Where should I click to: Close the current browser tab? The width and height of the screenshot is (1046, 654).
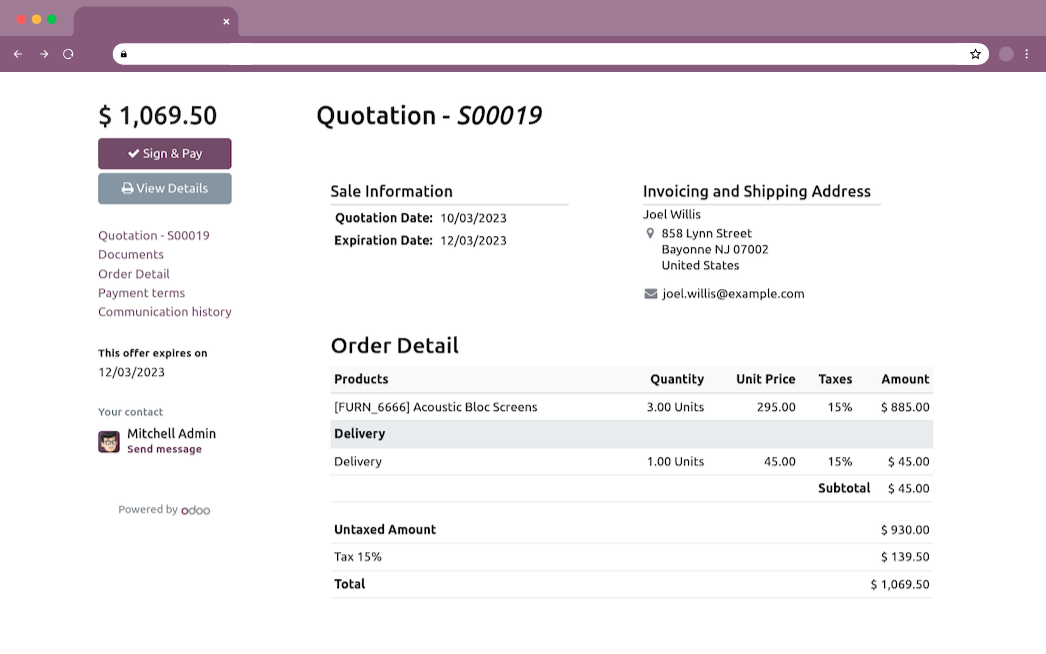[x=226, y=21]
